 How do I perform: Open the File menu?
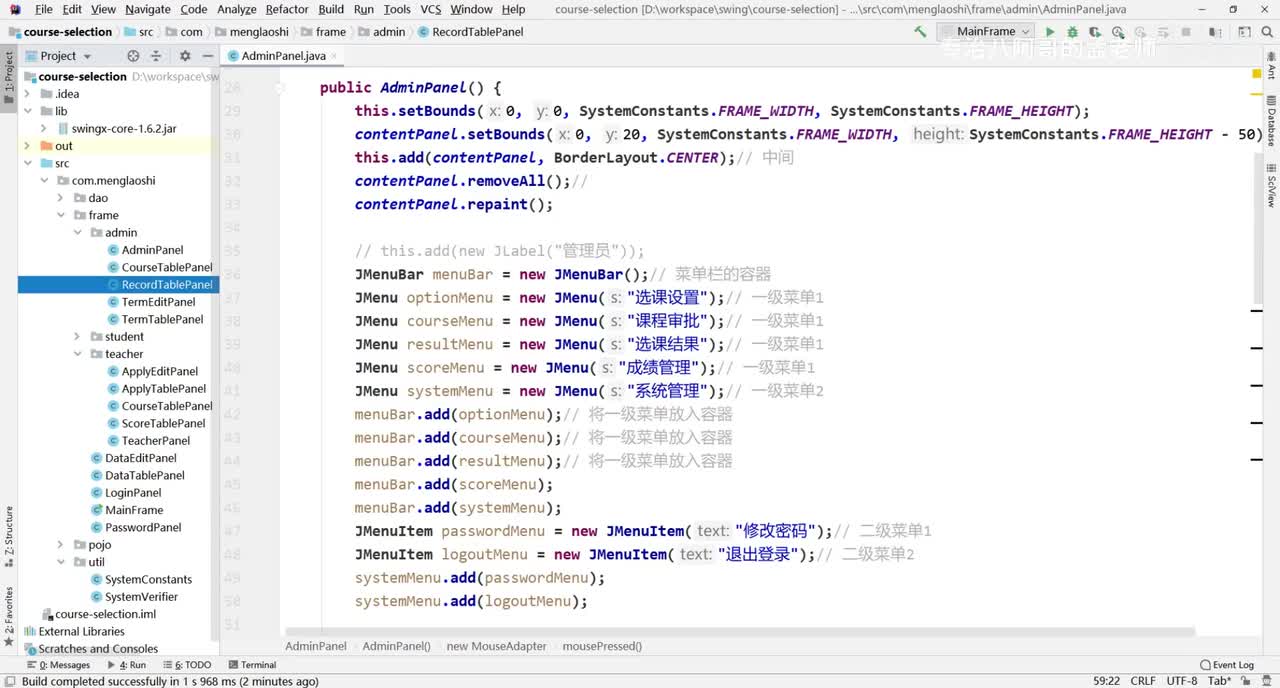[x=43, y=9]
